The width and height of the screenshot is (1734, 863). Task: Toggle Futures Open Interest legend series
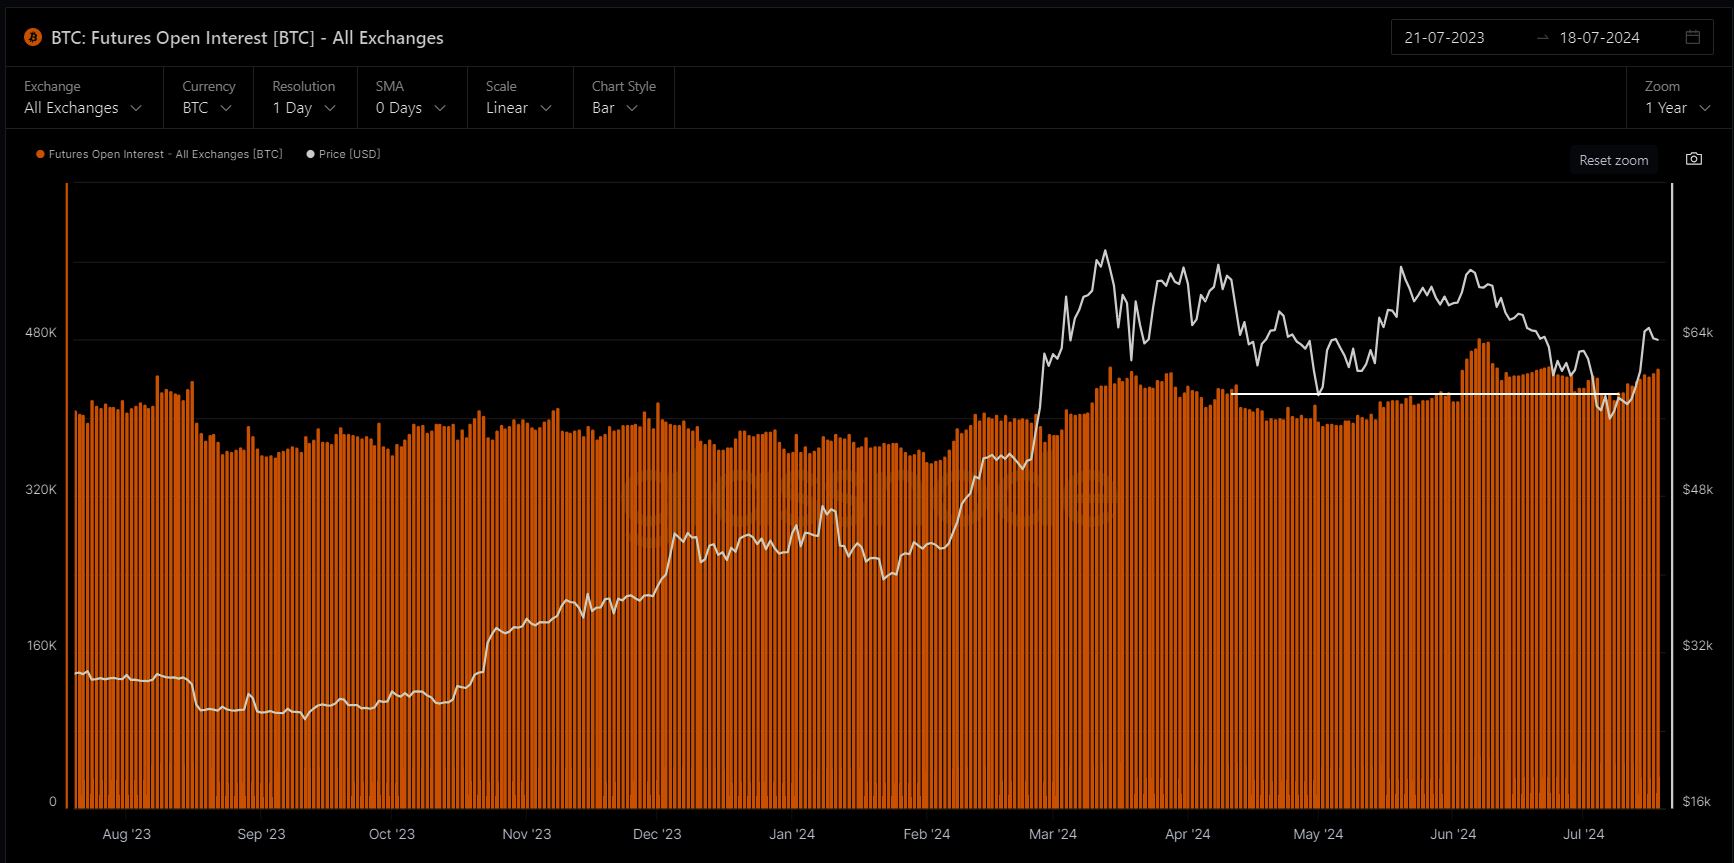tap(159, 154)
